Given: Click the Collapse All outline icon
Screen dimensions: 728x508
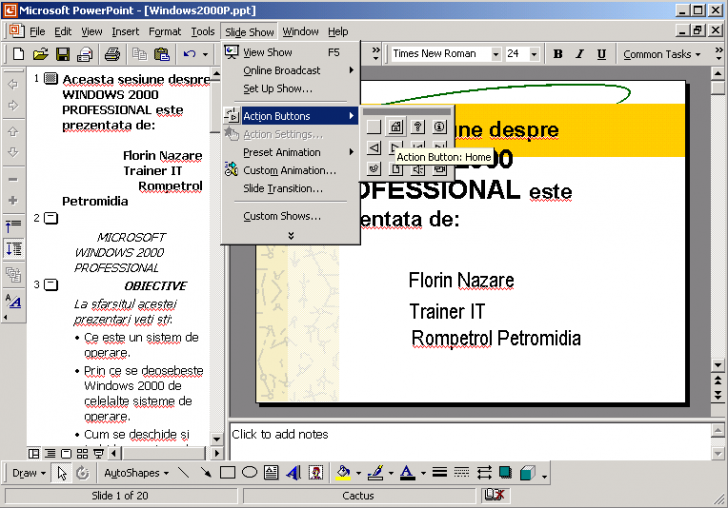Looking at the screenshot, I should pyautogui.click(x=13, y=226).
